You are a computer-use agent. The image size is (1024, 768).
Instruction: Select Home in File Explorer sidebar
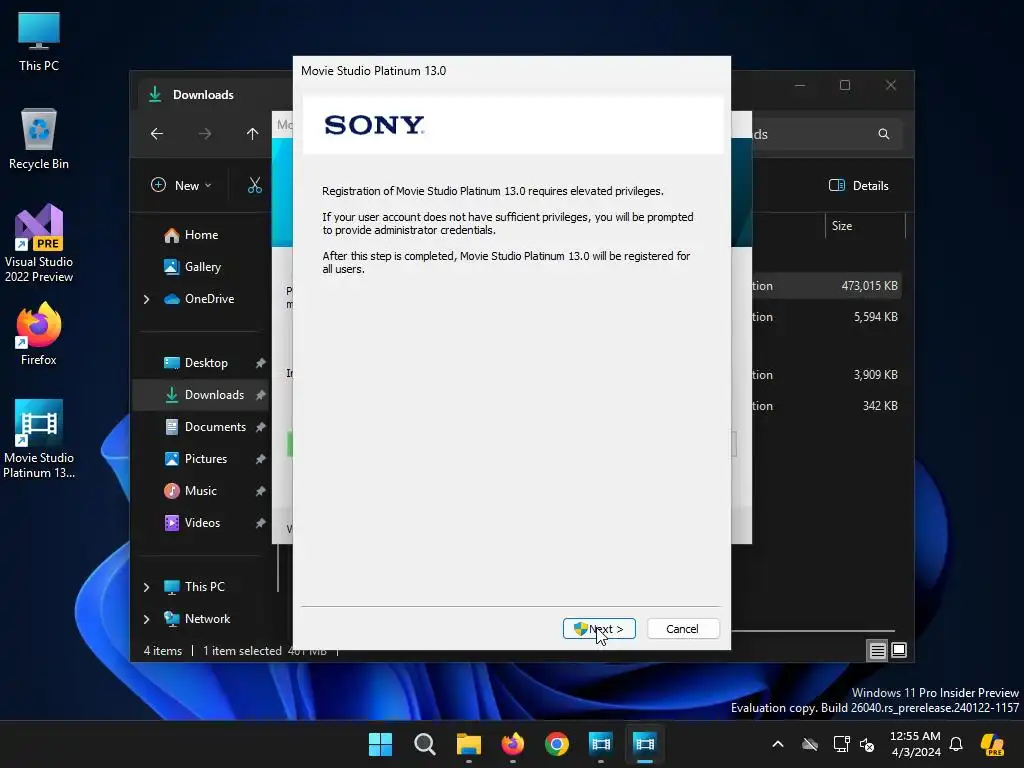click(201, 235)
